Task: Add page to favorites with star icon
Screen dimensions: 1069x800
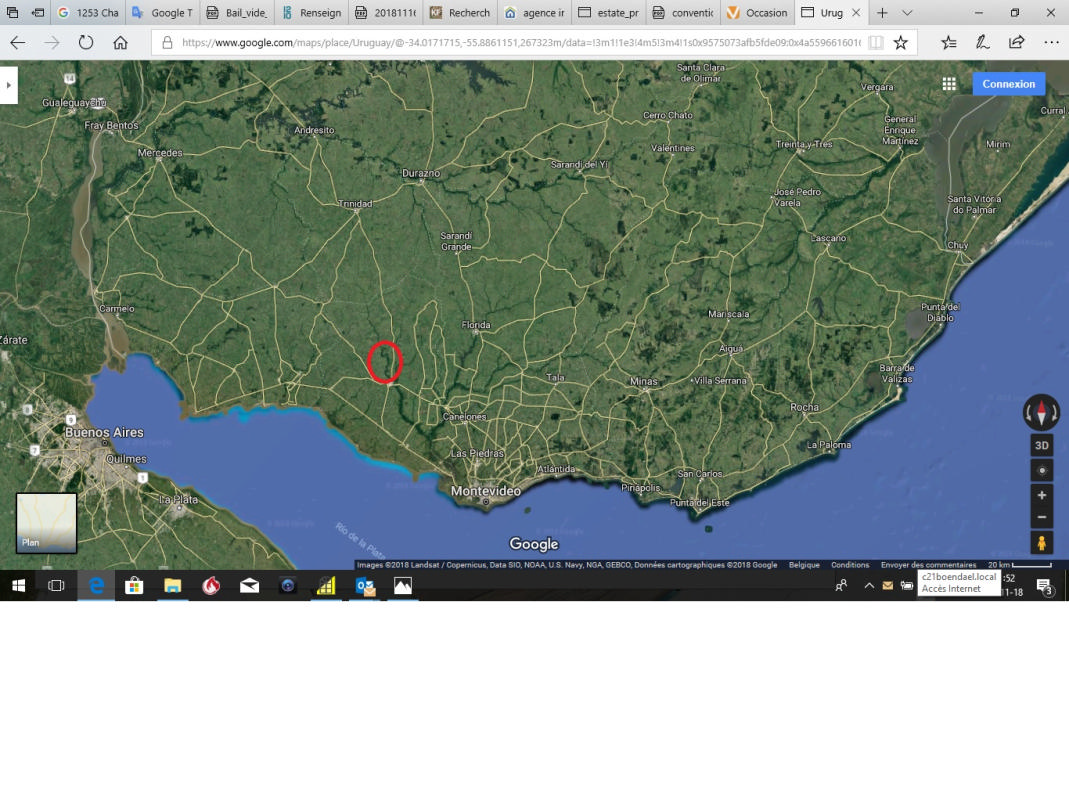Action: (900, 43)
